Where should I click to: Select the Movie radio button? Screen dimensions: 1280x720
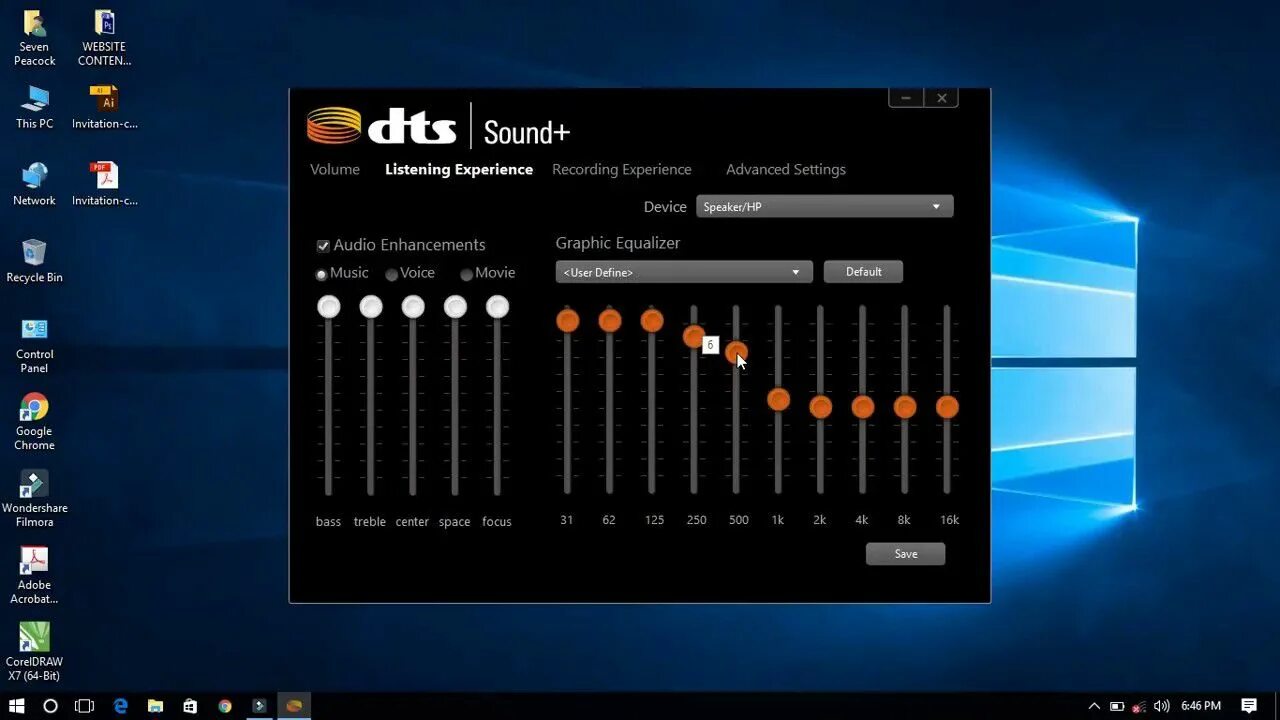click(467, 274)
